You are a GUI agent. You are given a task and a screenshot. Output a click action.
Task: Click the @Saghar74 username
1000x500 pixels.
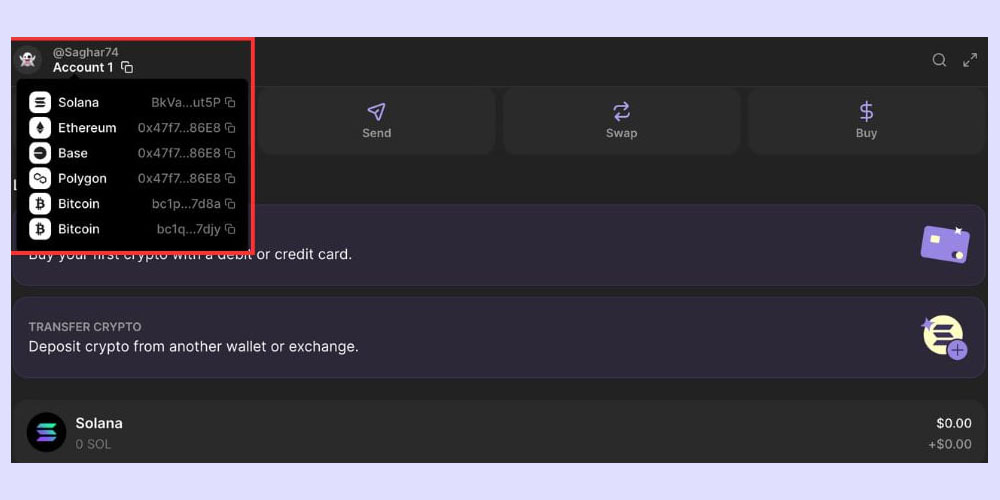point(85,52)
